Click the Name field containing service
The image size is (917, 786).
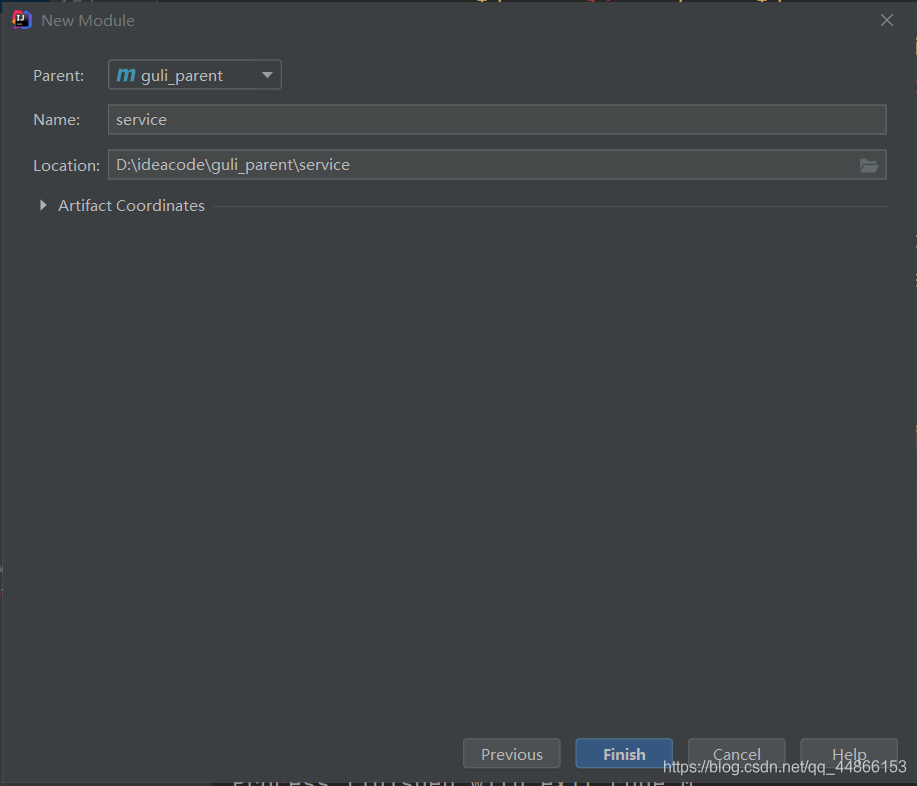pyautogui.click(x=497, y=119)
